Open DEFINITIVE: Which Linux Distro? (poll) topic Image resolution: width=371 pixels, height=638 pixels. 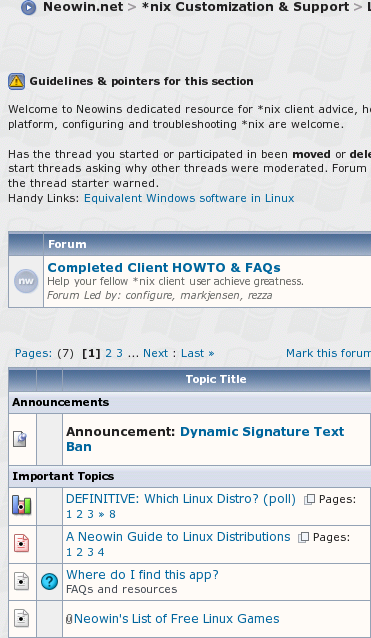181,499
